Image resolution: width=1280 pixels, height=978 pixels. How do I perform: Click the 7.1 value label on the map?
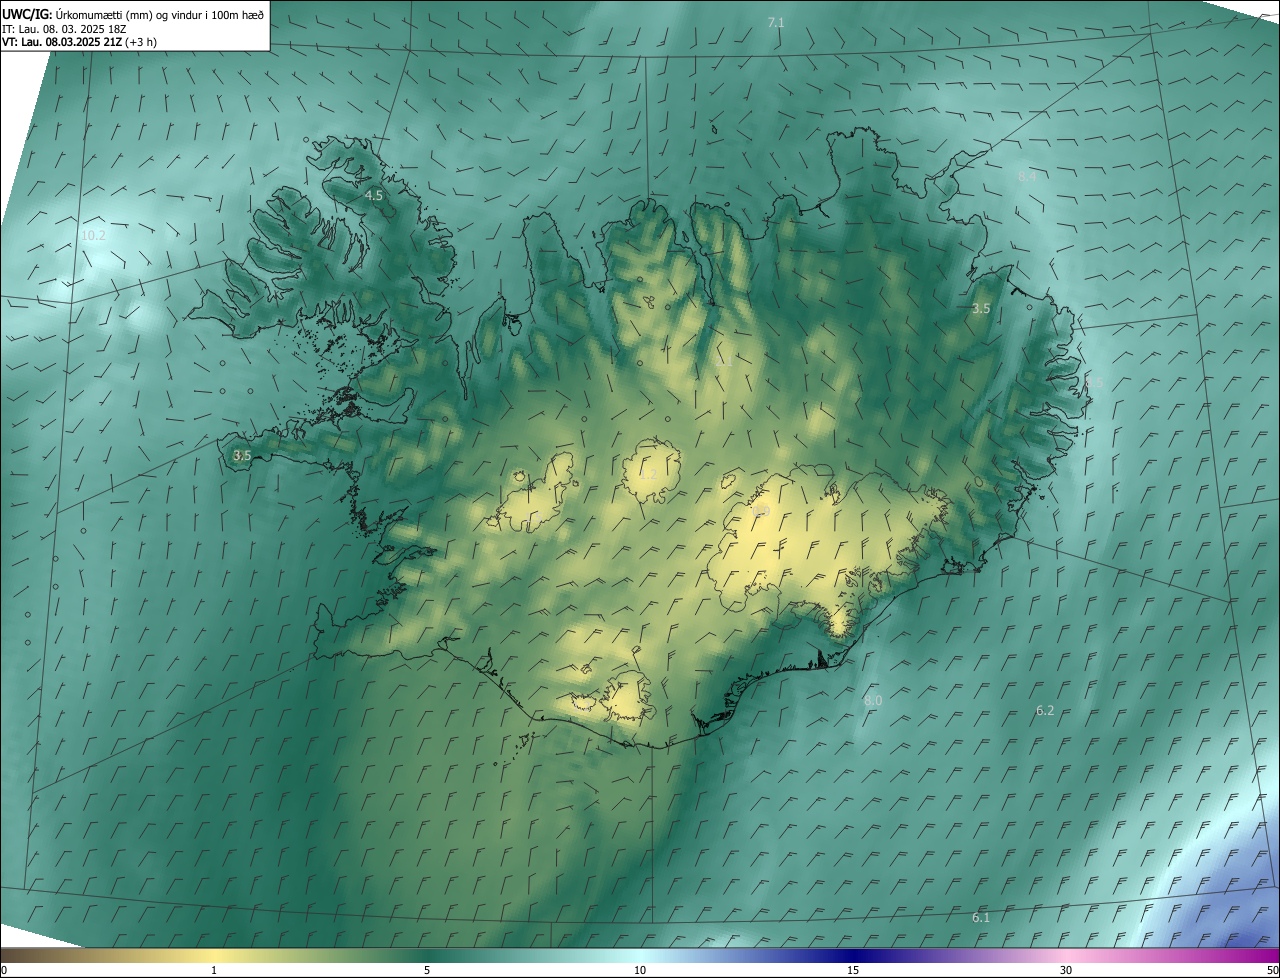click(x=775, y=22)
